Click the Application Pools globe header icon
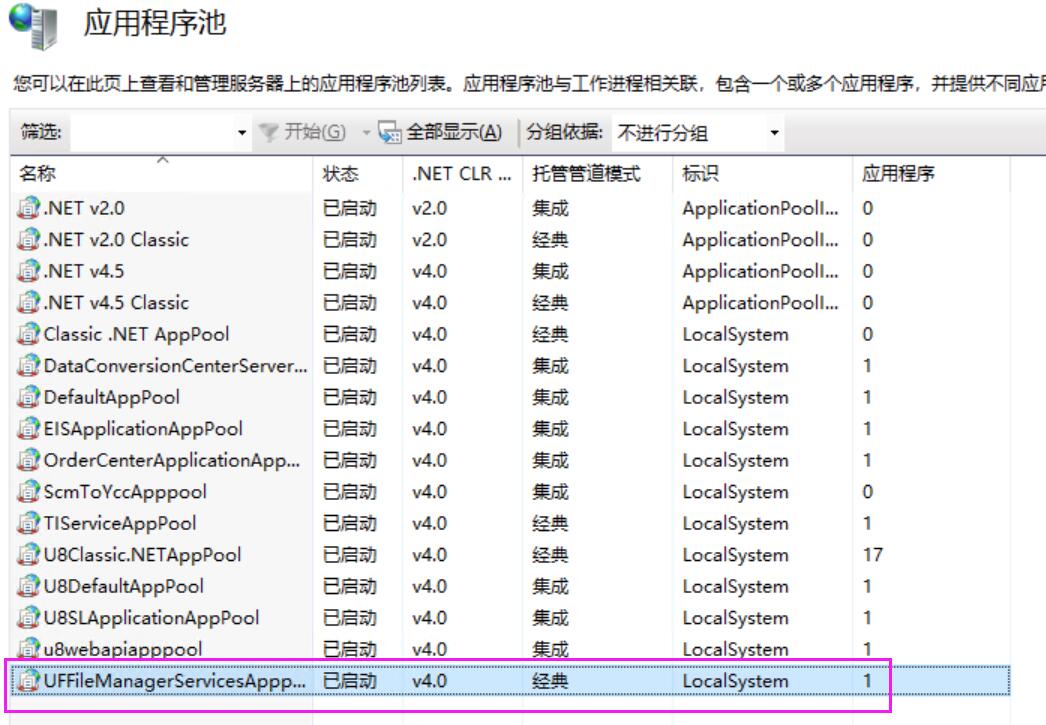1046x725 pixels. point(32,26)
